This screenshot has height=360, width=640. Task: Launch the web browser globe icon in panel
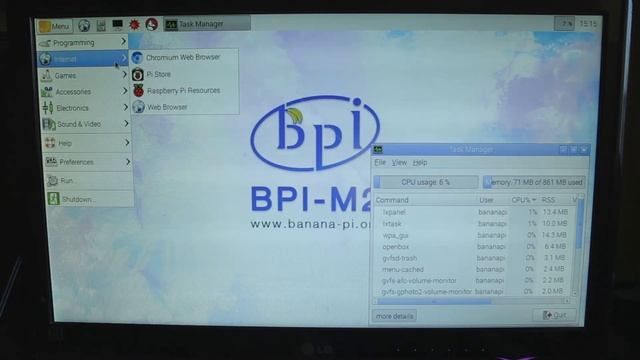pos(84,25)
